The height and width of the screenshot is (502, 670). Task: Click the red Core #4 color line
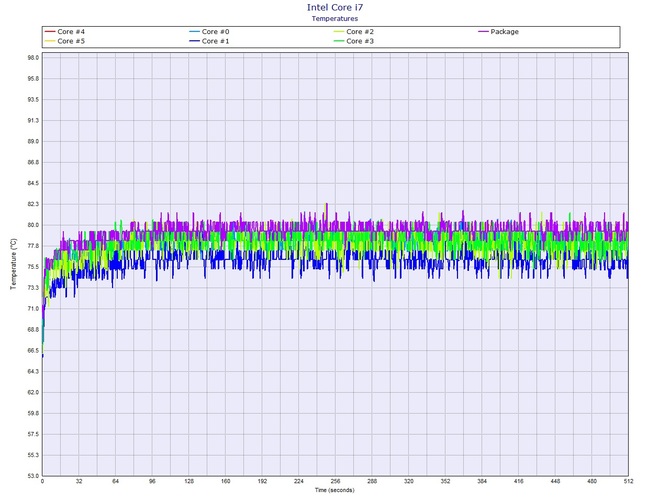coord(50,32)
